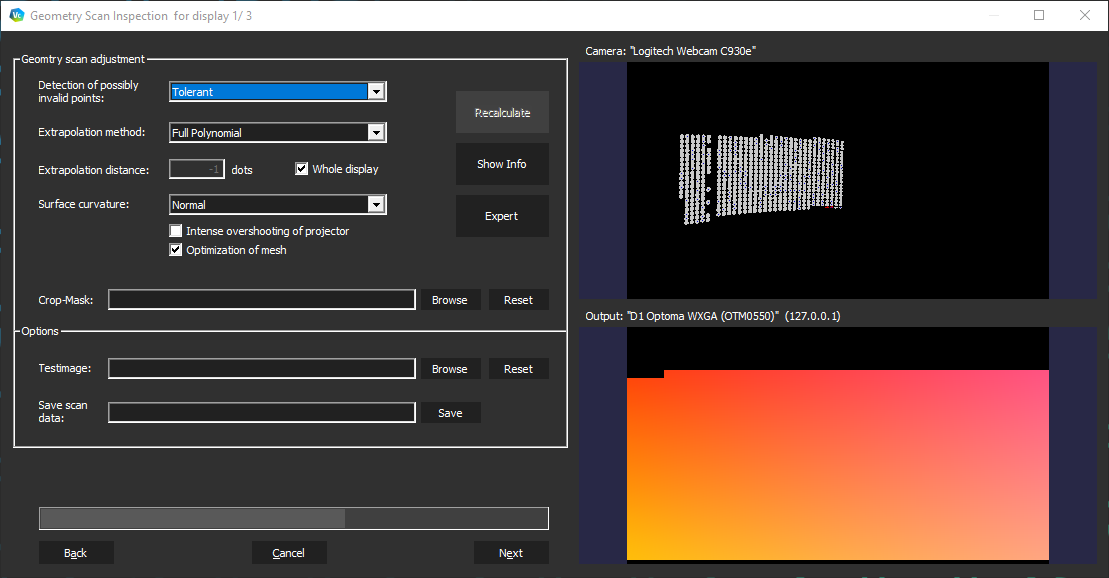Enable Intense overshooting of projector
The width and height of the screenshot is (1109, 578).
pos(176,230)
